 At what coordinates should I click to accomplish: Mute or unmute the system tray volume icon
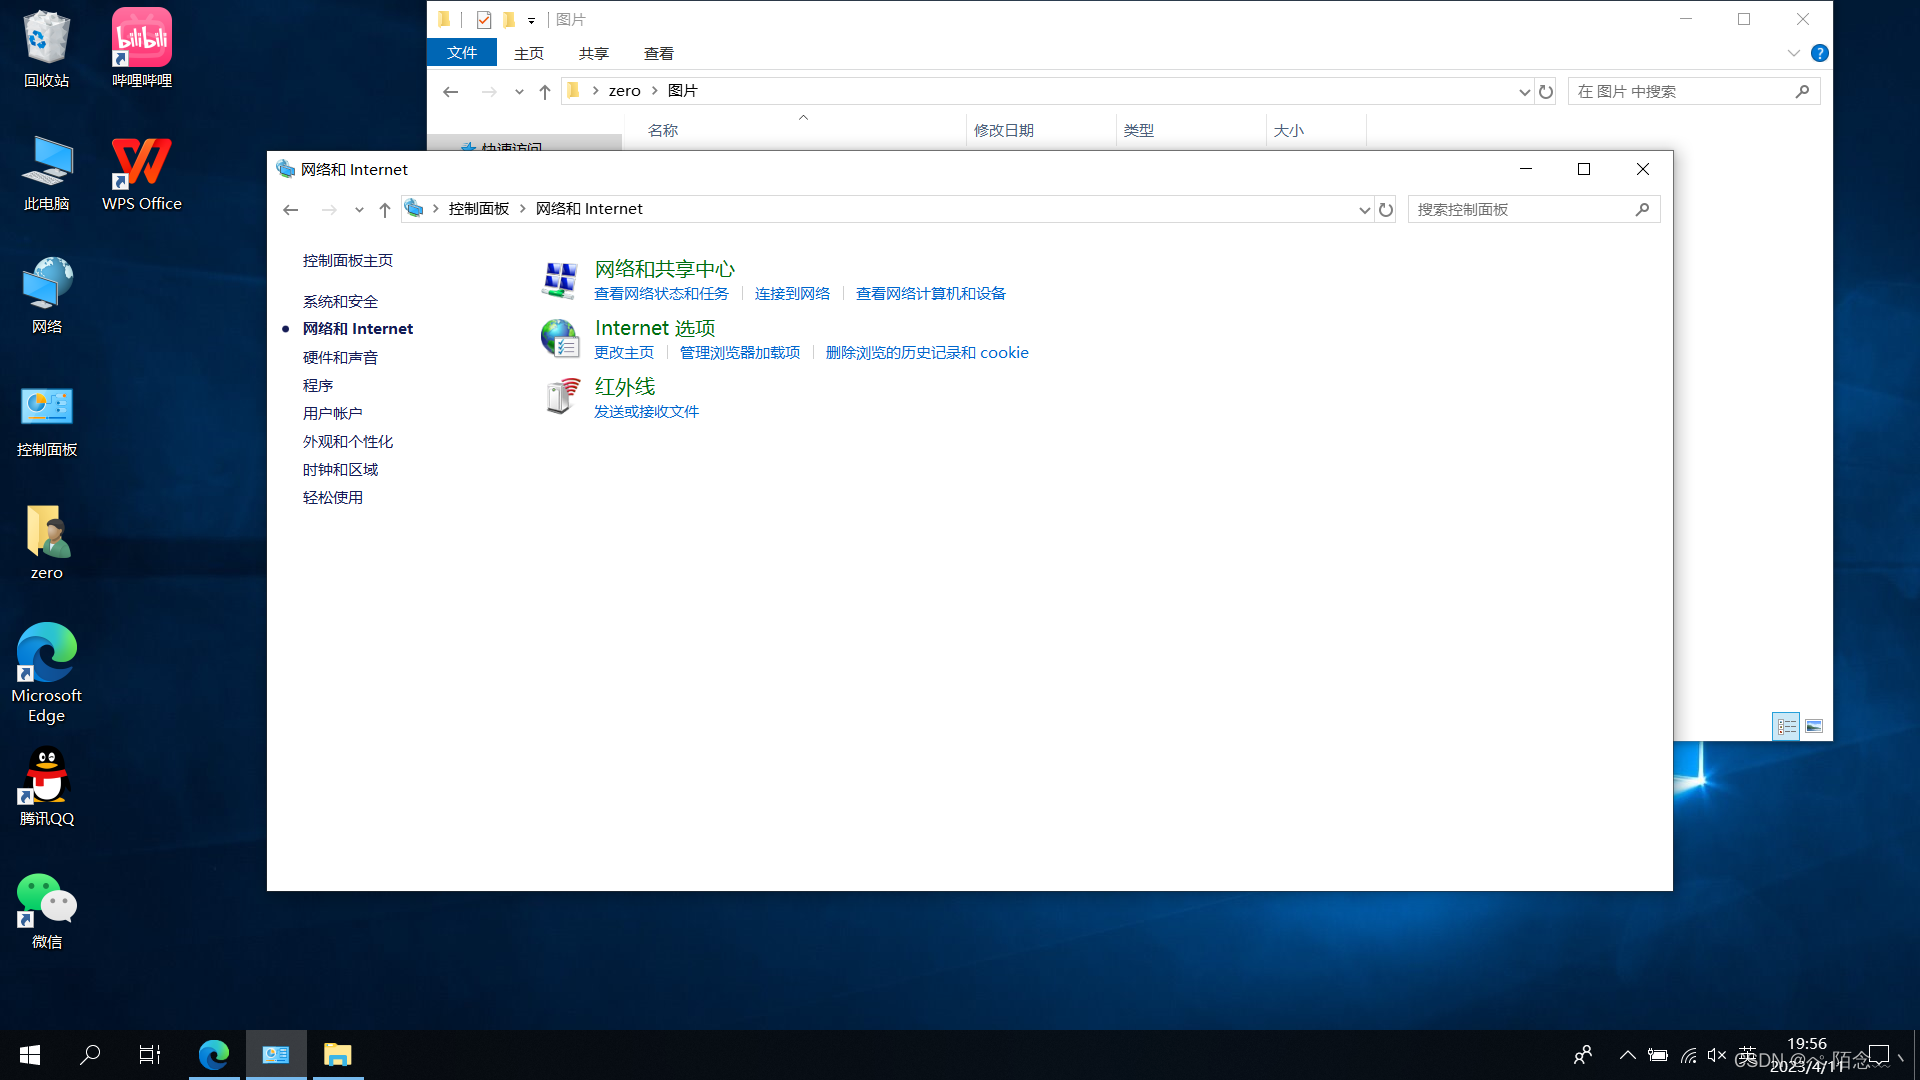point(1717,1055)
